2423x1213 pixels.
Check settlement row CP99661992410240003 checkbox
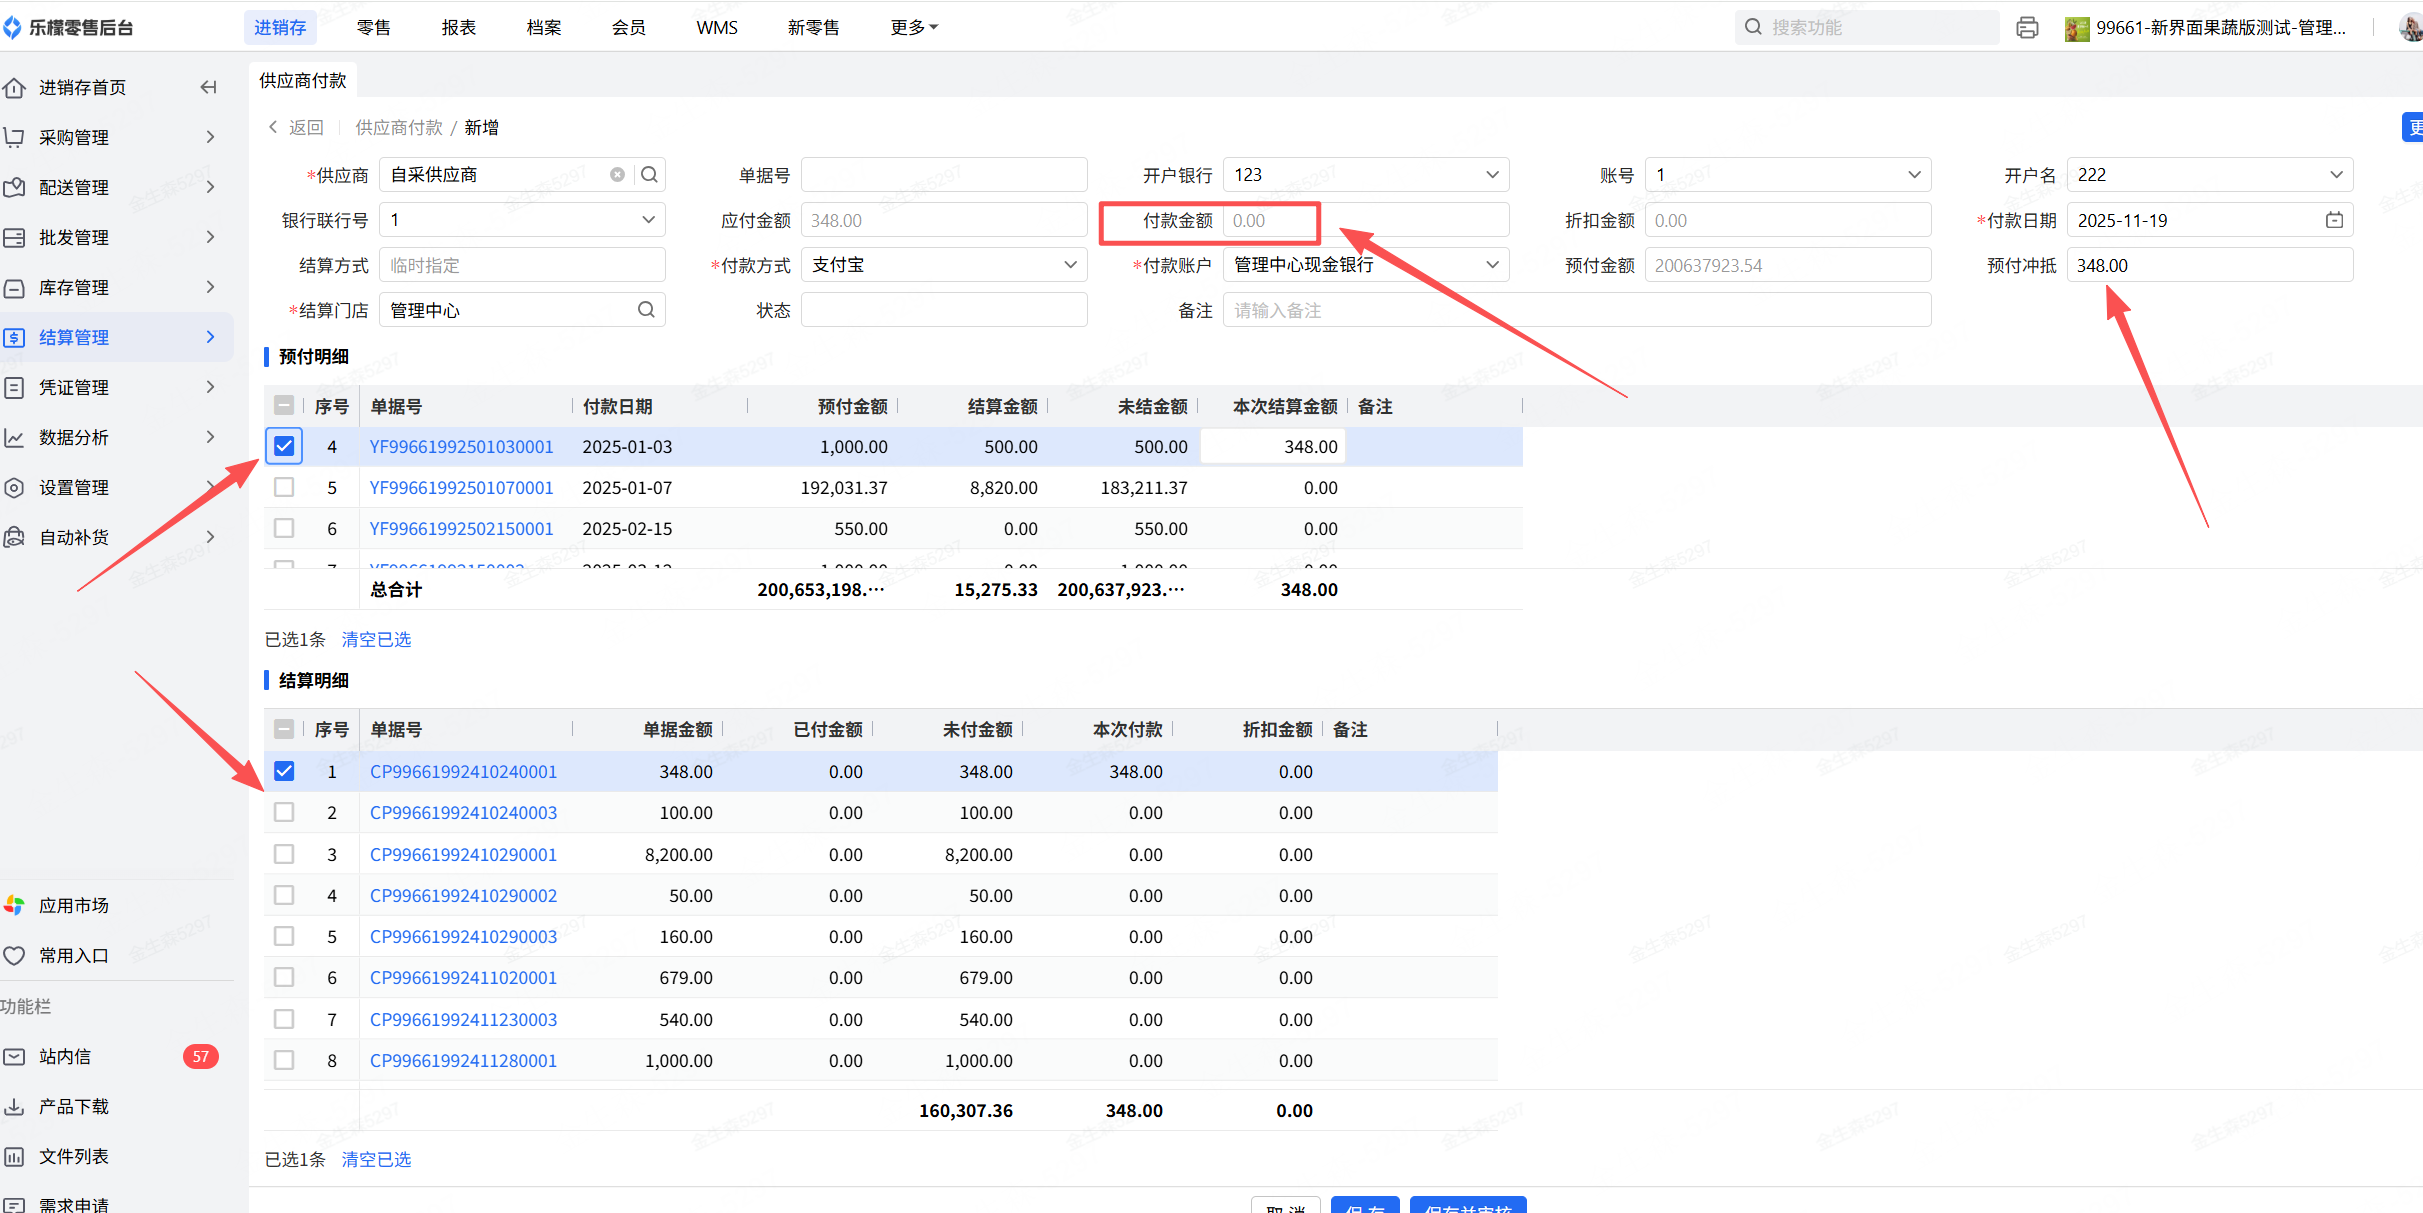(x=284, y=812)
